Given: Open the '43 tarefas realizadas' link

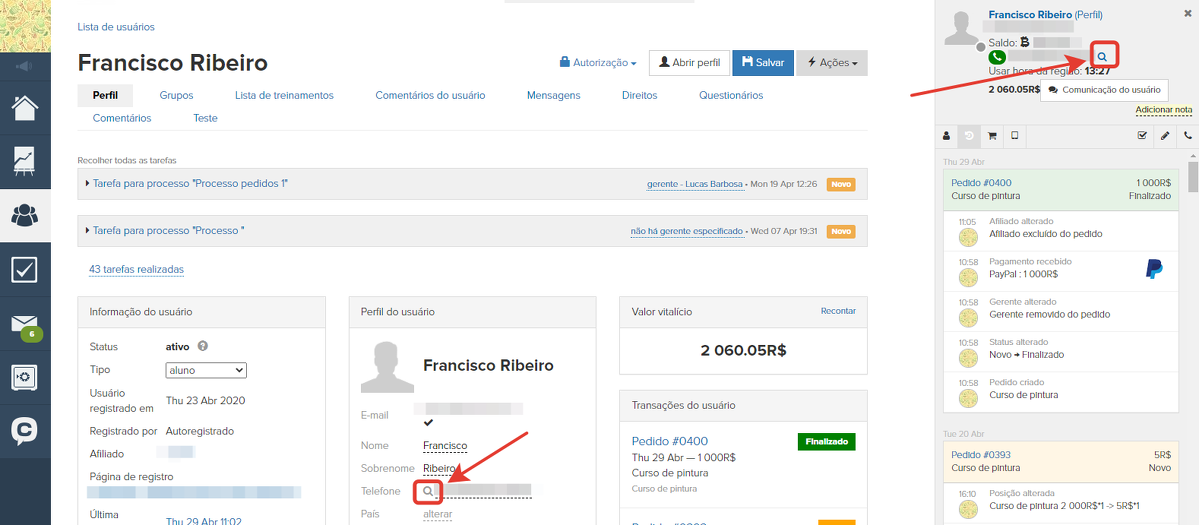Looking at the screenshot, I should click(136, 270).
